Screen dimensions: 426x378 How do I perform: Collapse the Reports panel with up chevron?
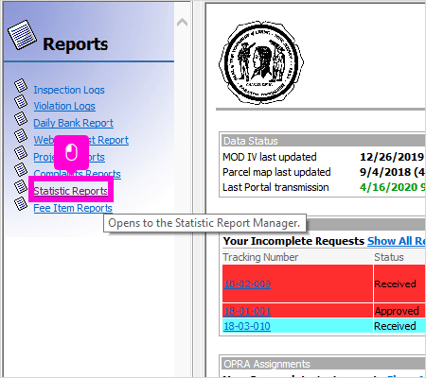coord(182,23)
